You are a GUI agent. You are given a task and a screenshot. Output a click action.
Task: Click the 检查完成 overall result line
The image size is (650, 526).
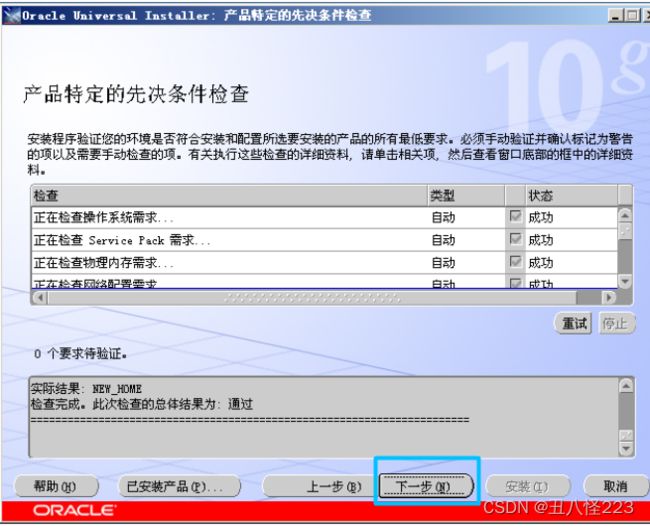tap(142, 404)
